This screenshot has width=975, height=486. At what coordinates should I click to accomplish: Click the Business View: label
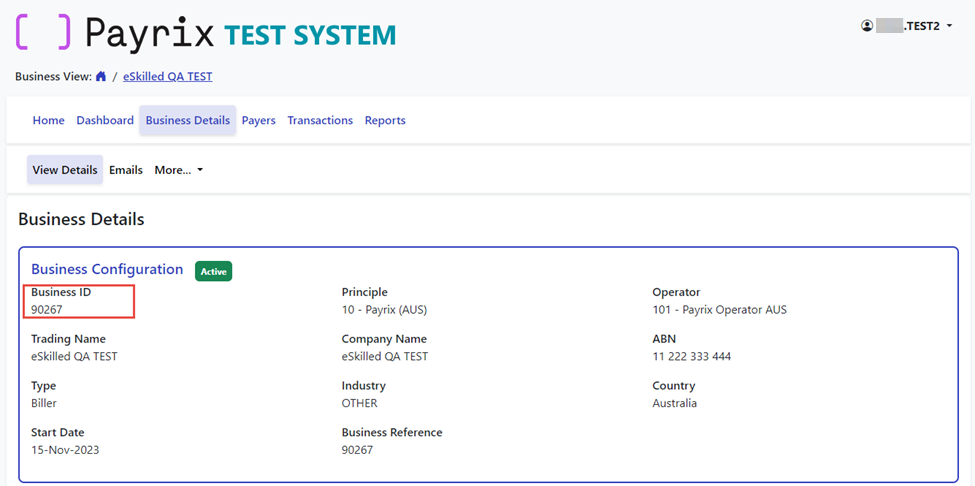pos(53,76)
